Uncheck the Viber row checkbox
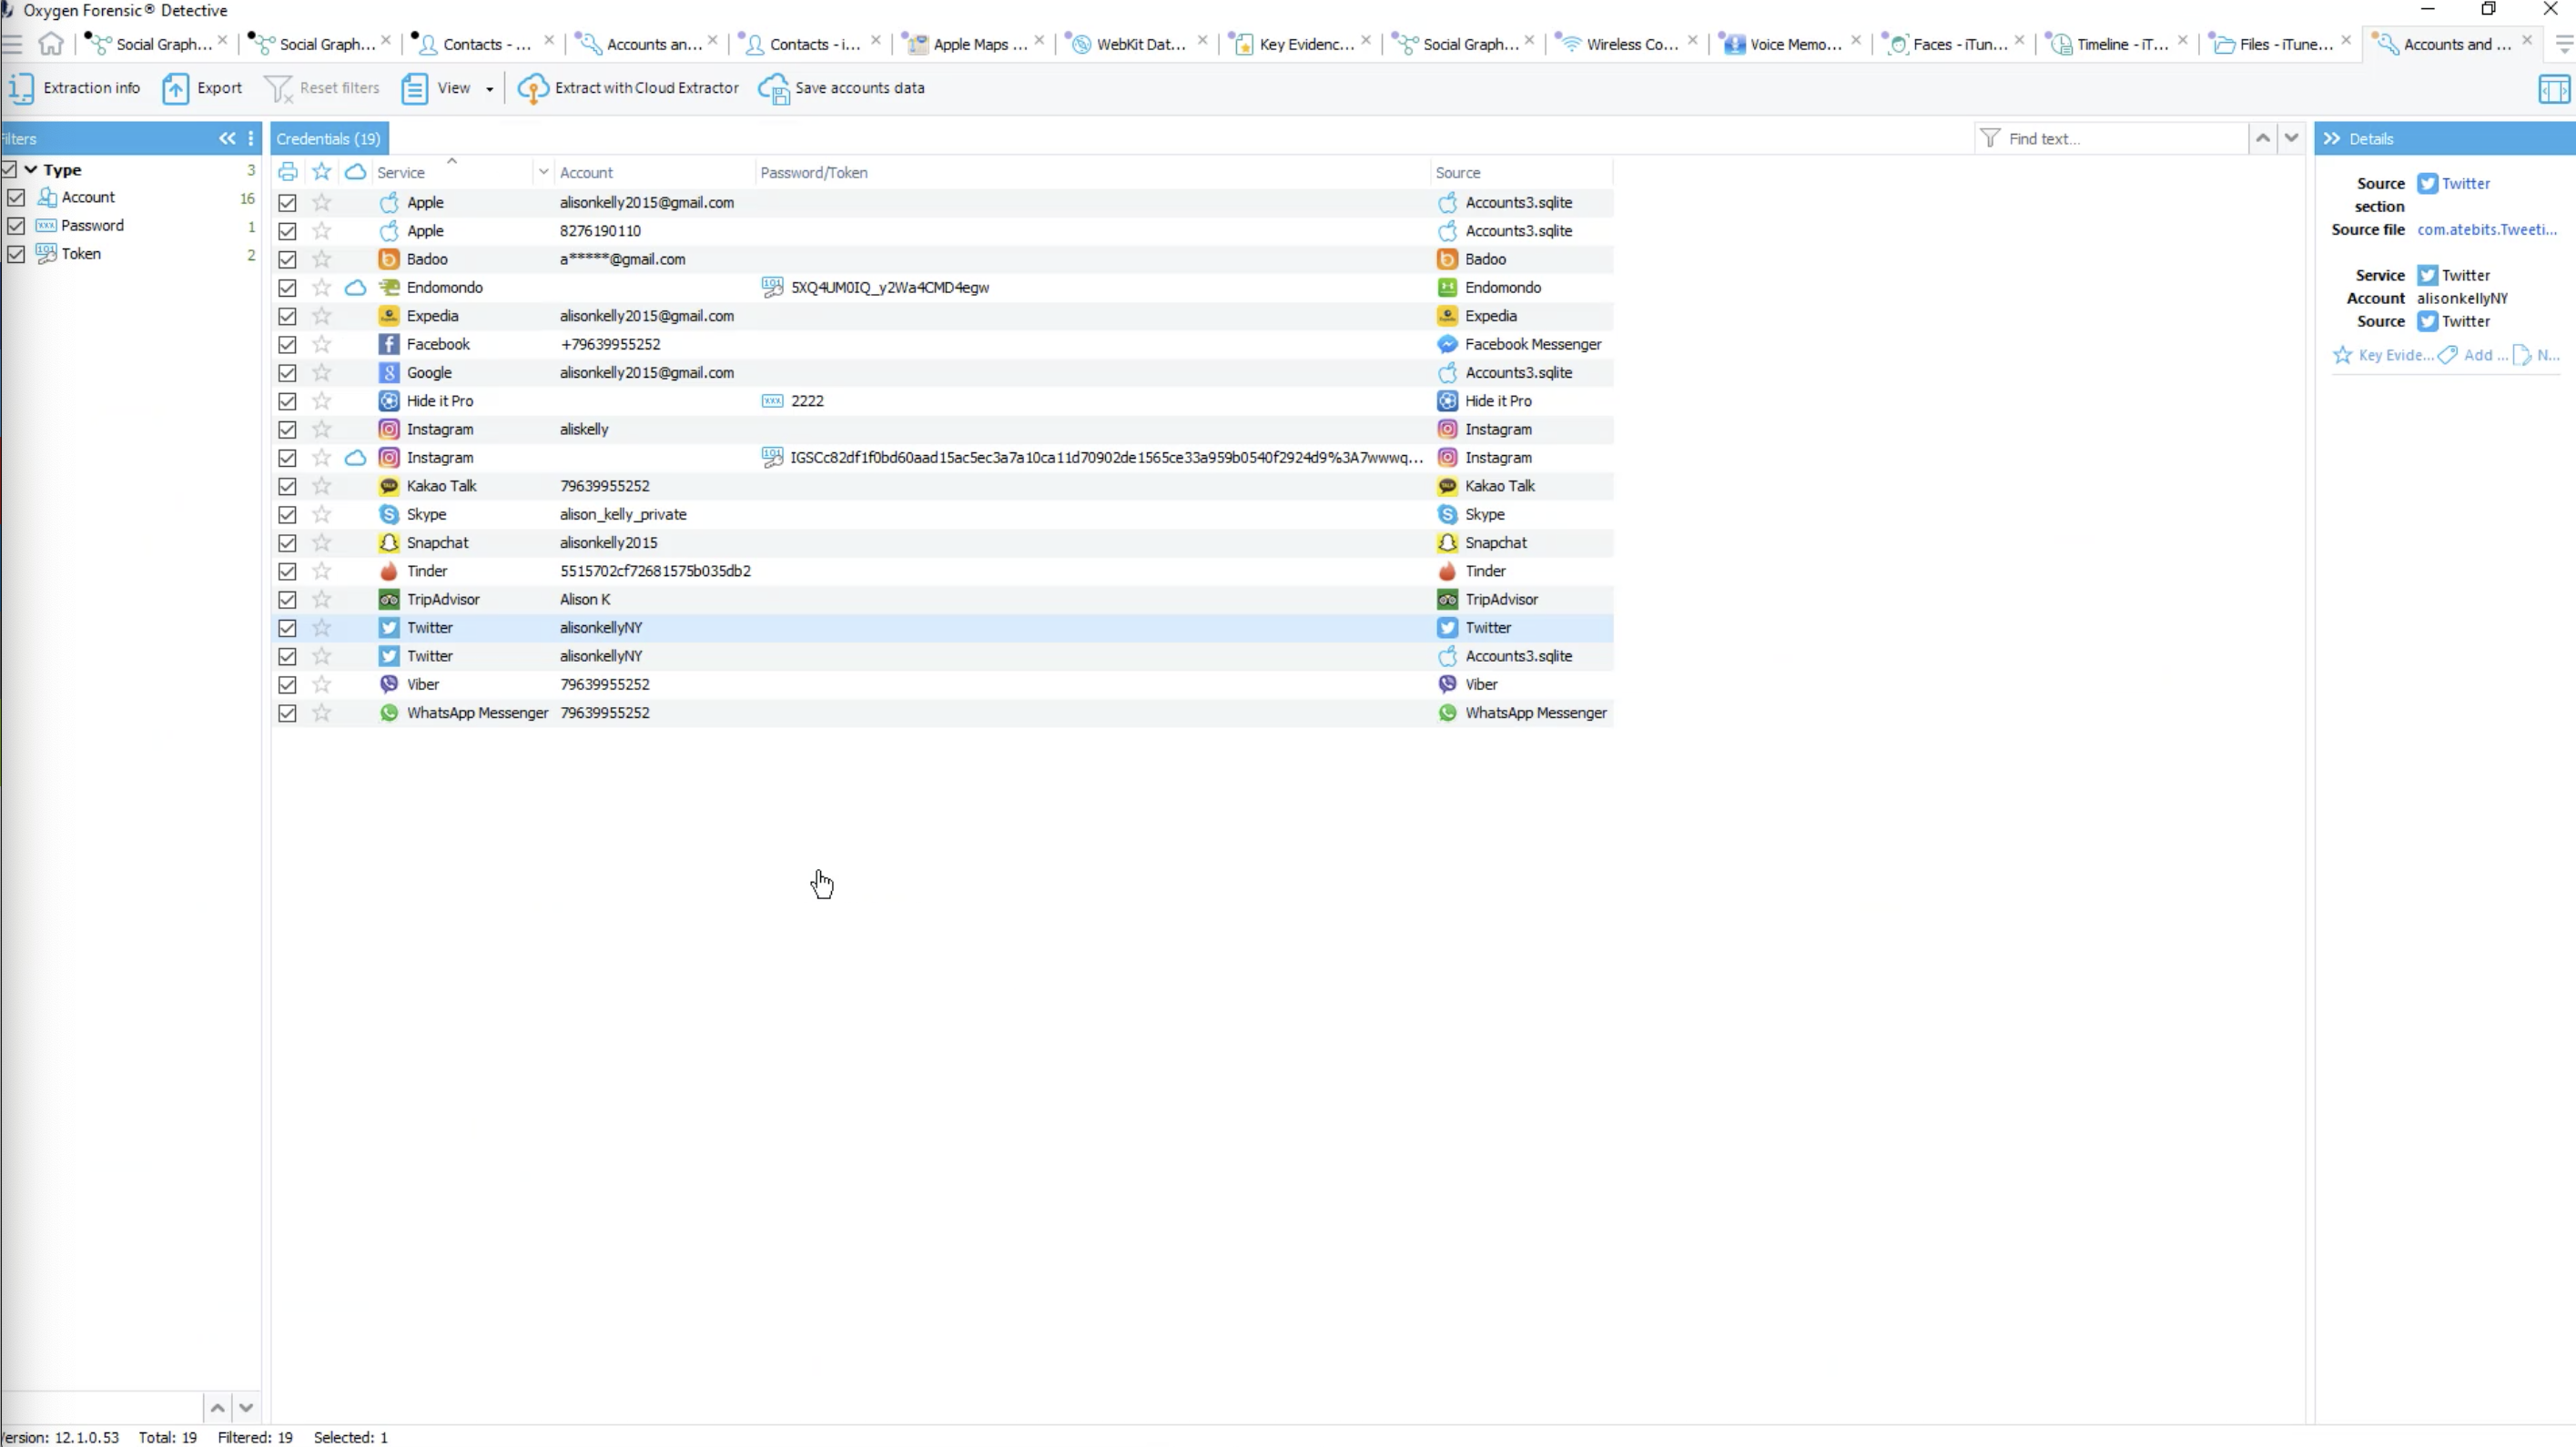 pos(287,685)
